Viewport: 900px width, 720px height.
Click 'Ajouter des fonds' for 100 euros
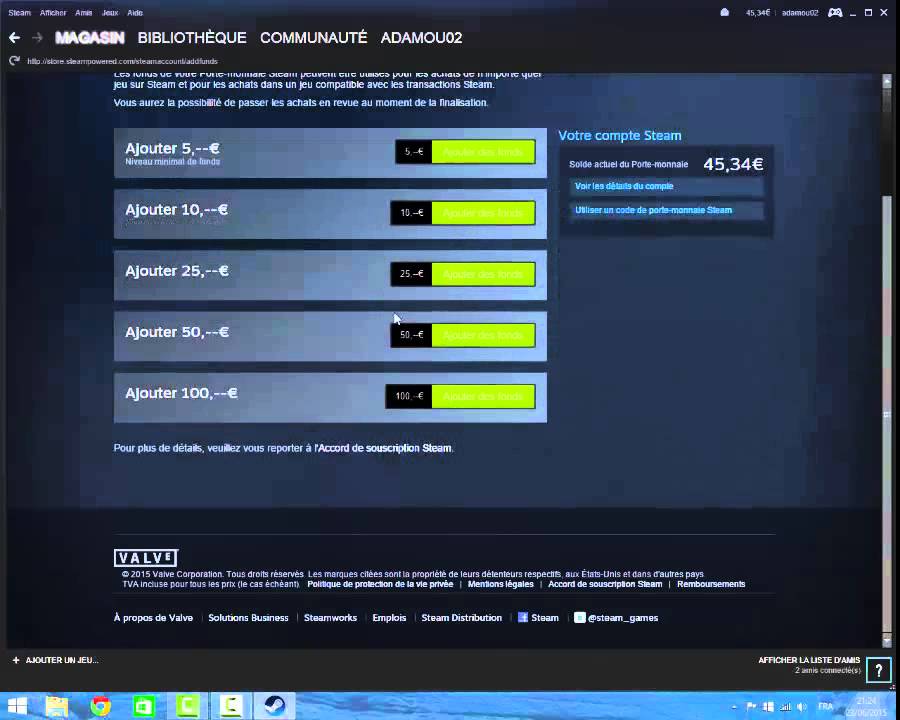coord(483,396)
